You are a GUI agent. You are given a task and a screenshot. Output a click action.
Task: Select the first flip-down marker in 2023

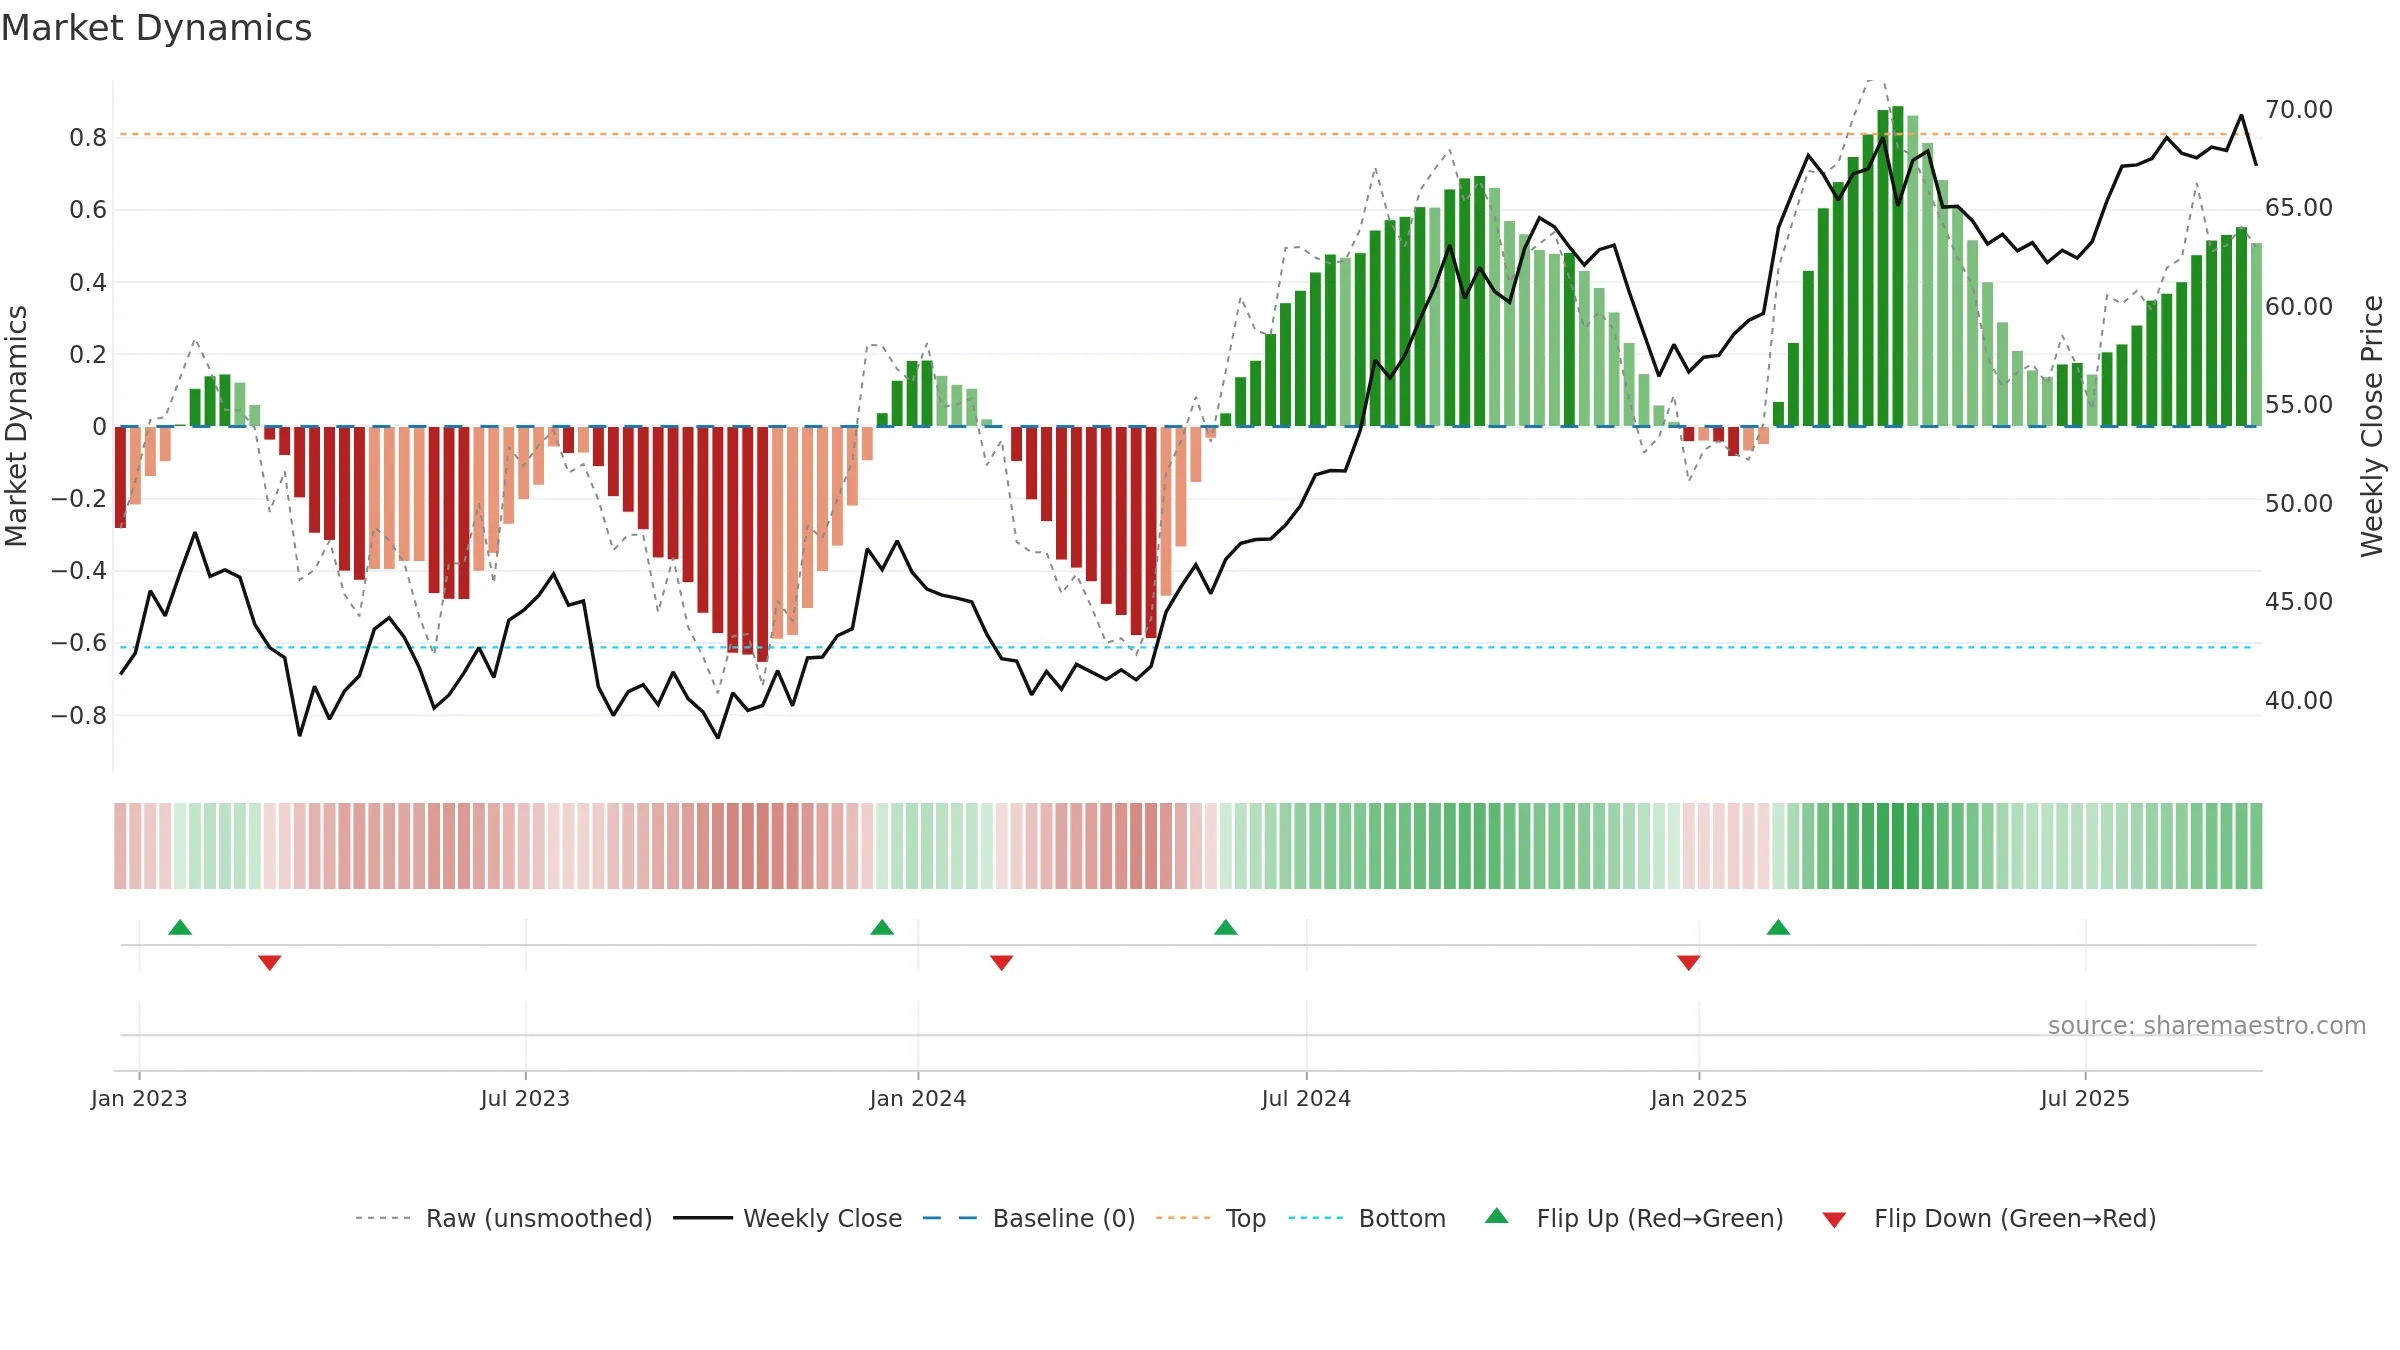tap(270, 963)
